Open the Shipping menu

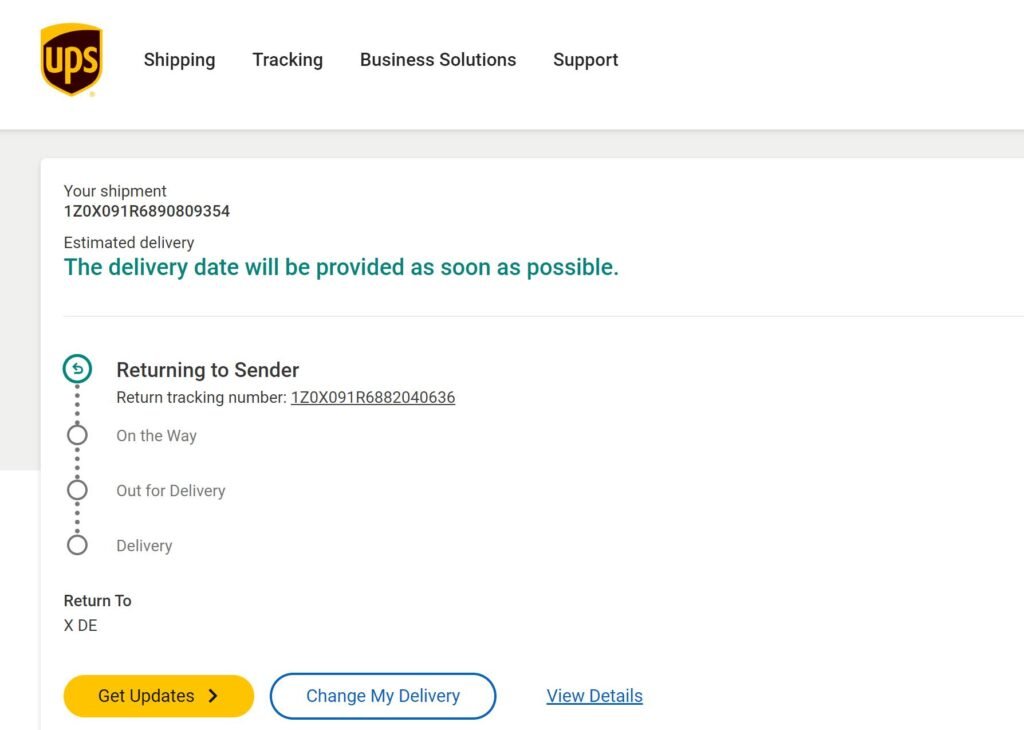point(179,60)
